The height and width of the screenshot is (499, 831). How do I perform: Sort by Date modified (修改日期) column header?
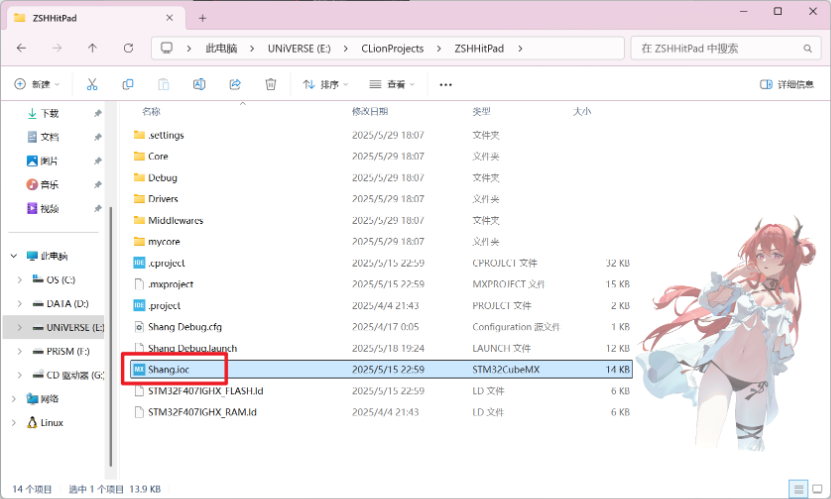click(370, 111)
